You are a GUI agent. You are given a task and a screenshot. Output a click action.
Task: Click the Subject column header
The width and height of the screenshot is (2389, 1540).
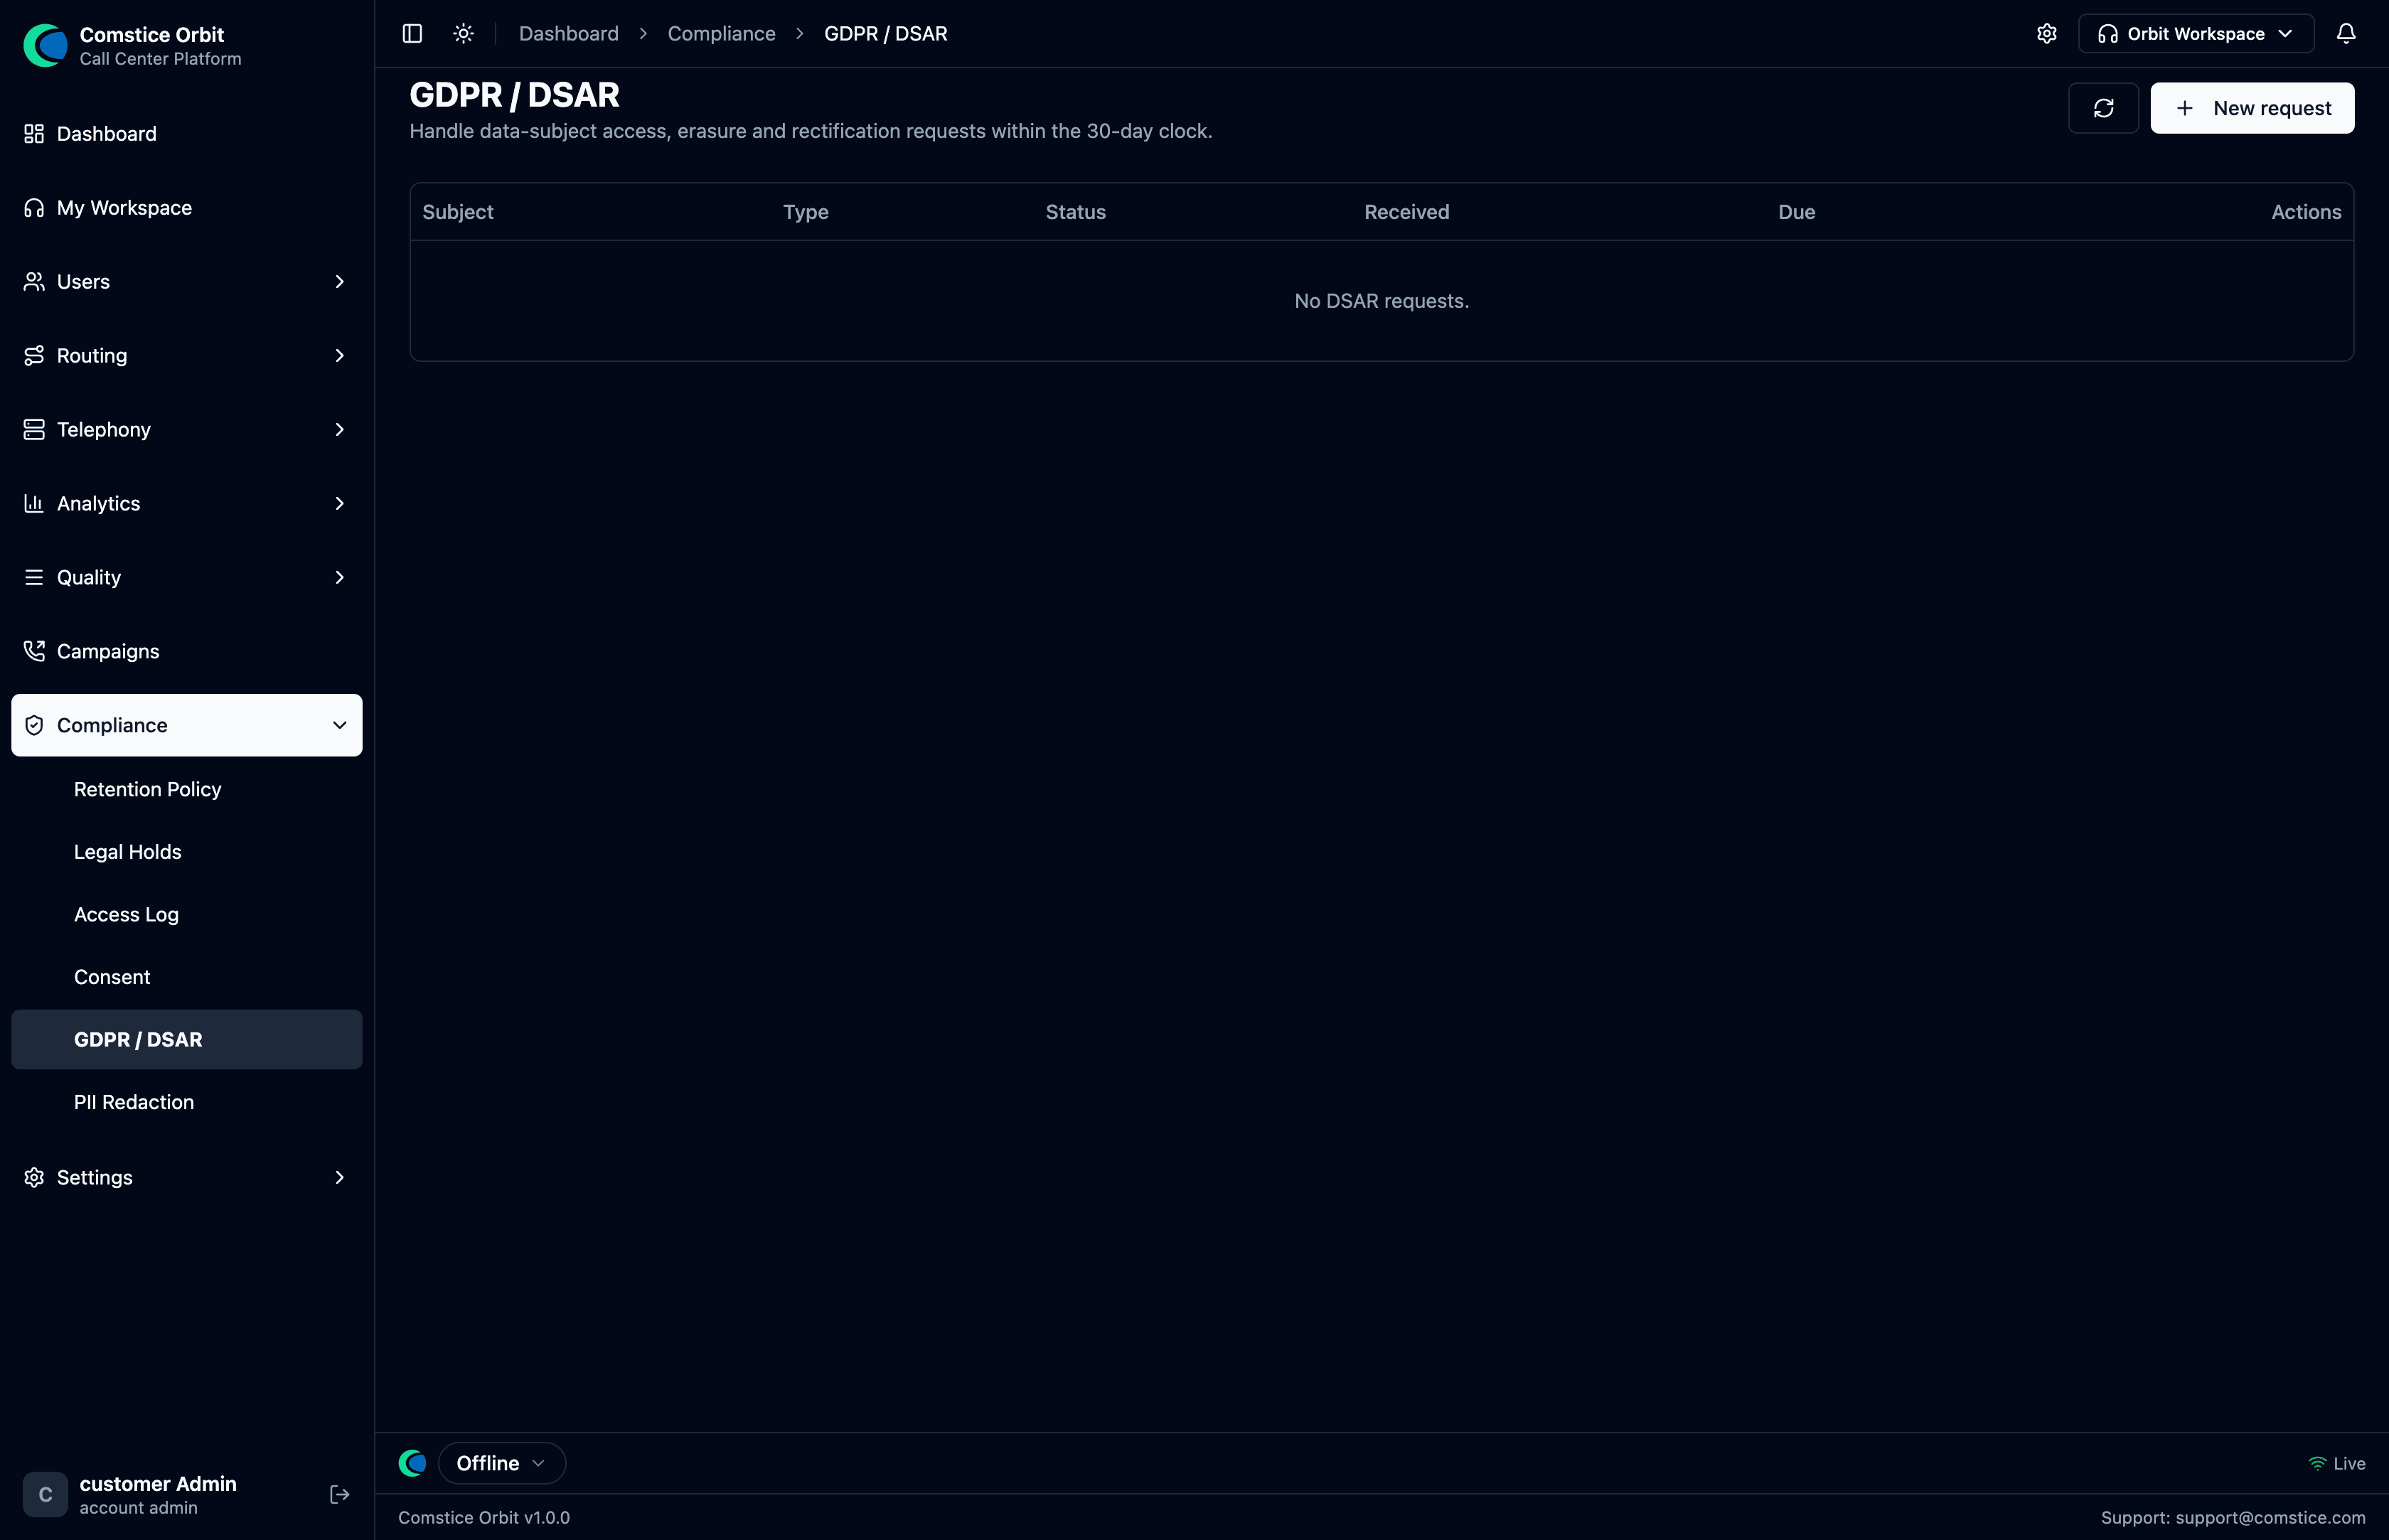[x=457, y=212]
